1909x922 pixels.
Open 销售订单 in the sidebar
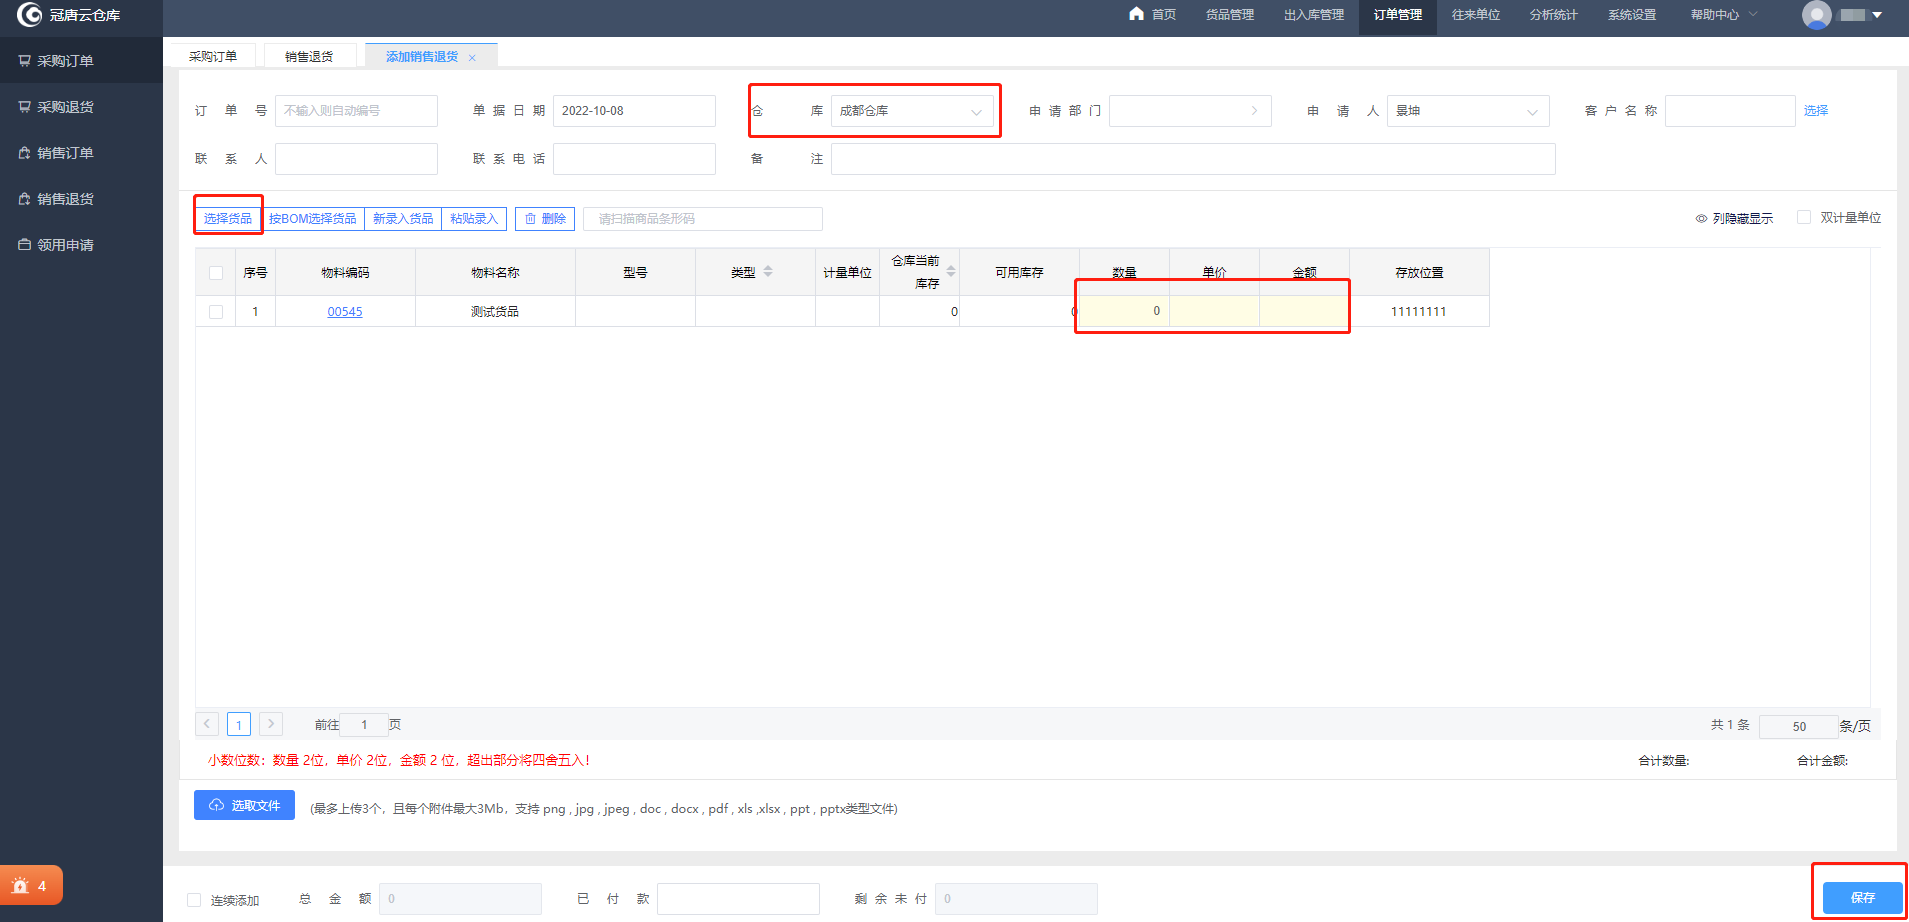81,153
